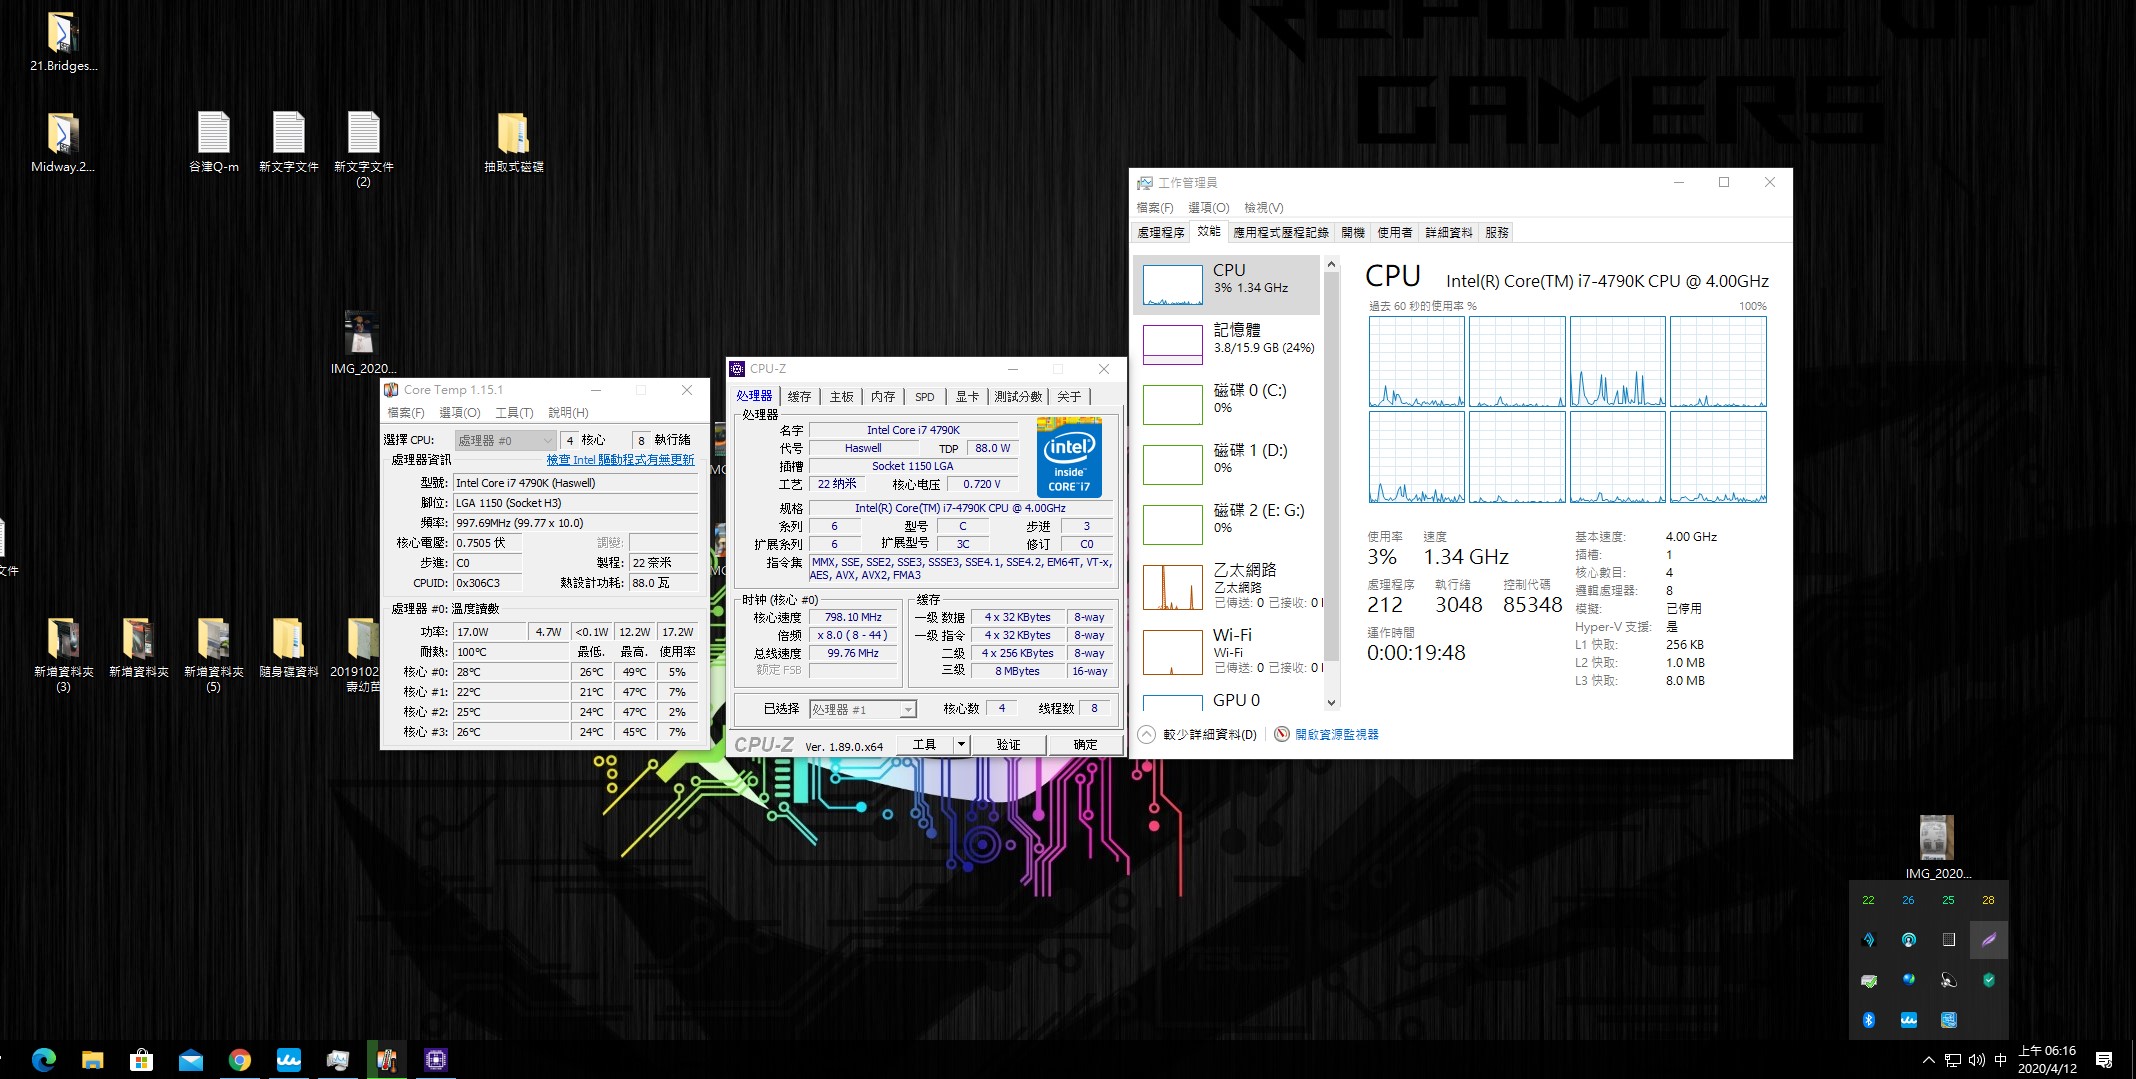Launch Microsoft Store from the taskbar
2136x1079 pixels.
[142, 1060]
